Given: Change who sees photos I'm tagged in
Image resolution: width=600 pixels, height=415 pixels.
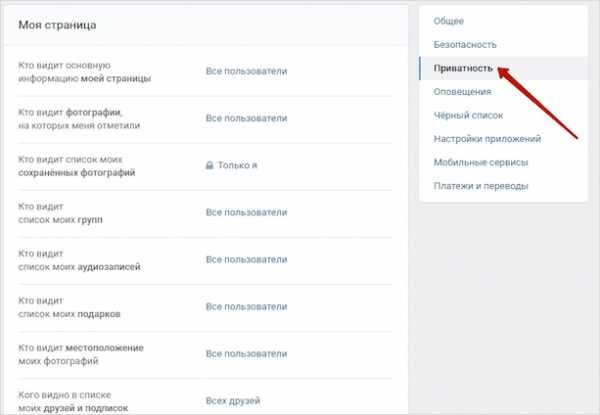Looking at the screenshot, I should point(246,118).
